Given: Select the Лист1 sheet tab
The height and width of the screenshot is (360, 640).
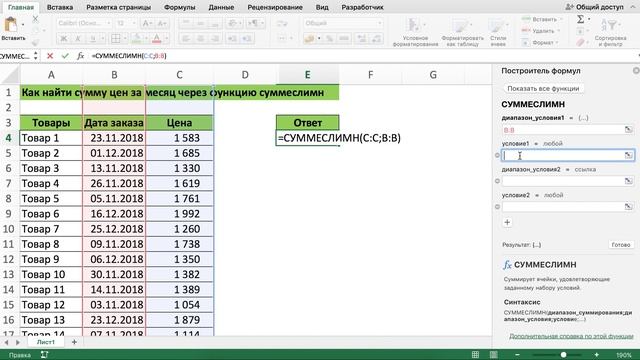Looking at the screenshot, I should point(46,342).
